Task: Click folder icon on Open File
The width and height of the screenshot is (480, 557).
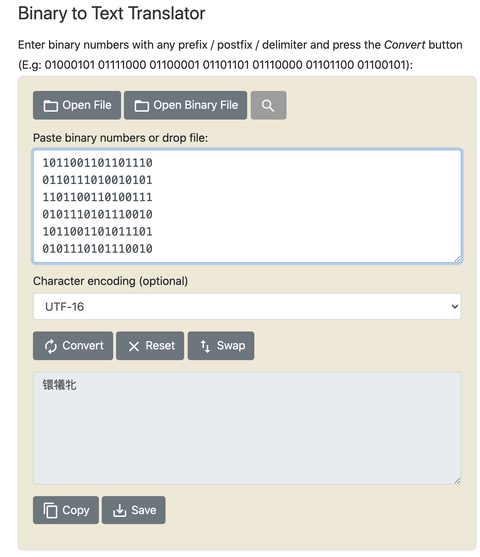Action: pos(50,106)
